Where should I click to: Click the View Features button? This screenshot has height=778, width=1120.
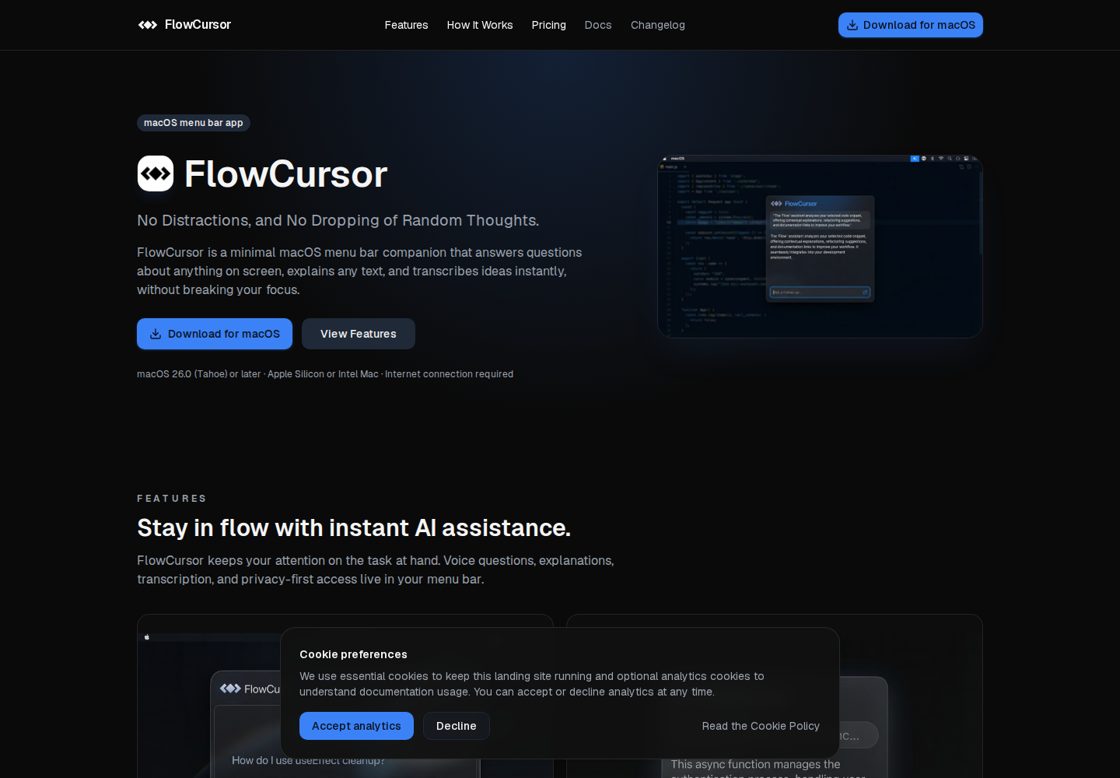click(x=358, y=334)
